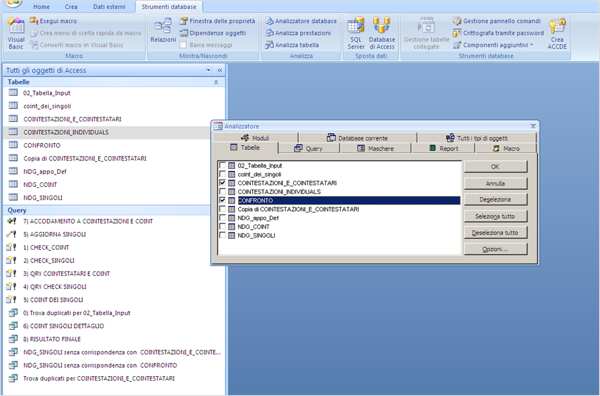Tick the NDG_SINGOLI checkbox in the dialog
The width and height of the screenshot is (600, 396).
tap(222, 235)
